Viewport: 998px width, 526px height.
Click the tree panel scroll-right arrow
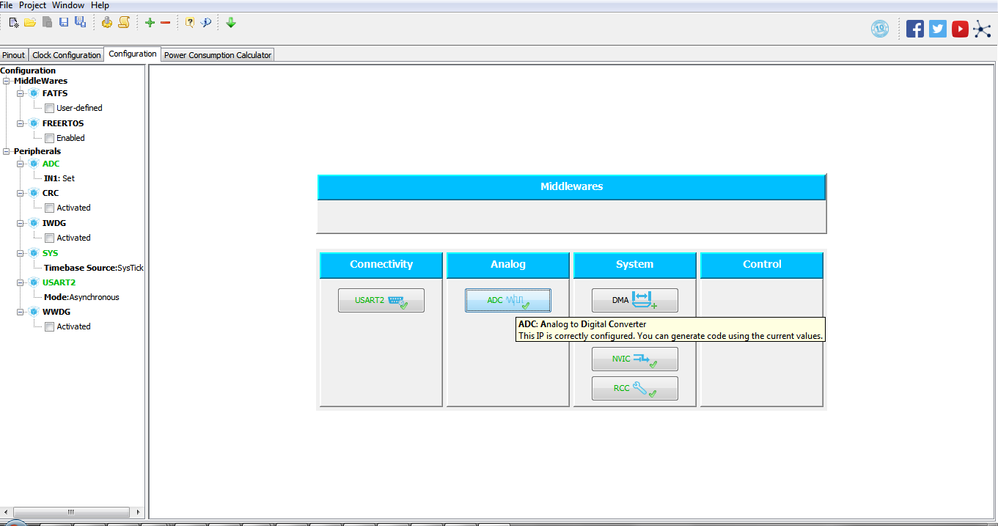point(137,512)
